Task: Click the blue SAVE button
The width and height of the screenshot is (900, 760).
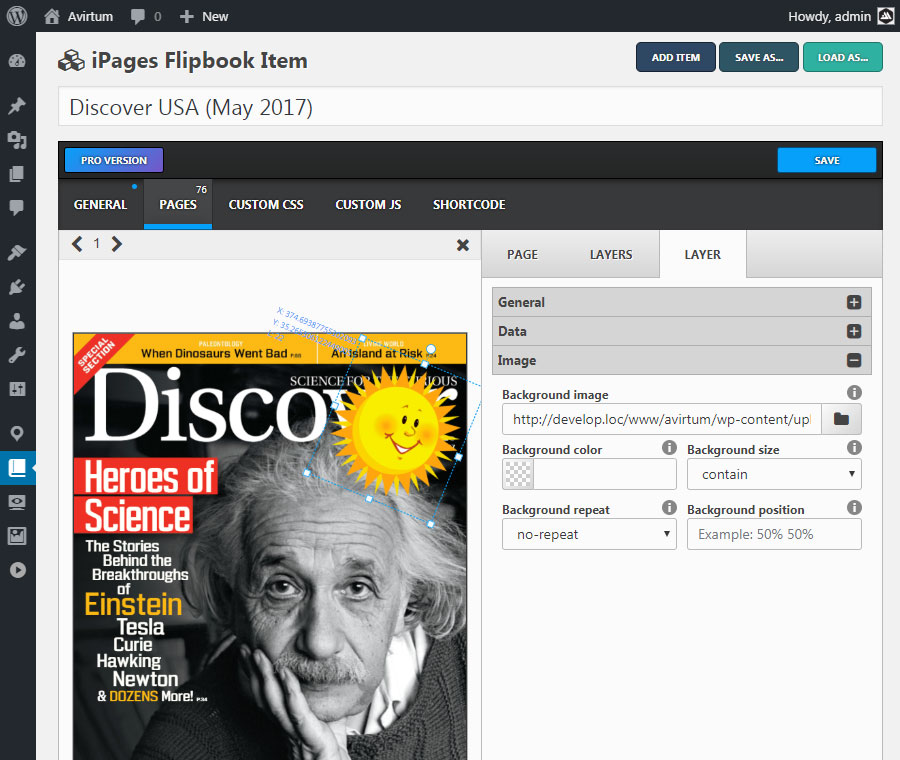Action: click(827, 160)
